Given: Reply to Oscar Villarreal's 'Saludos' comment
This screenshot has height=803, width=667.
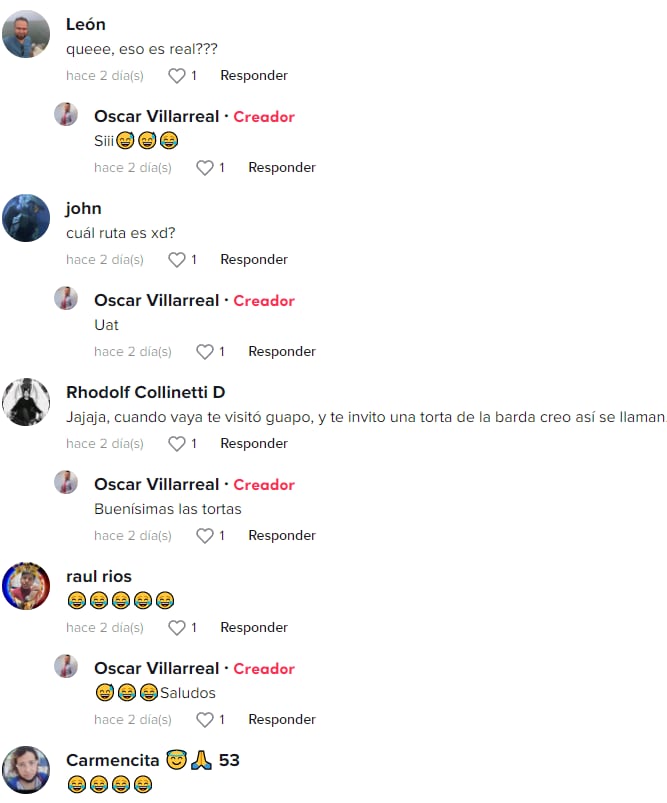Looking at the screenshot, I should coord(282,720).
